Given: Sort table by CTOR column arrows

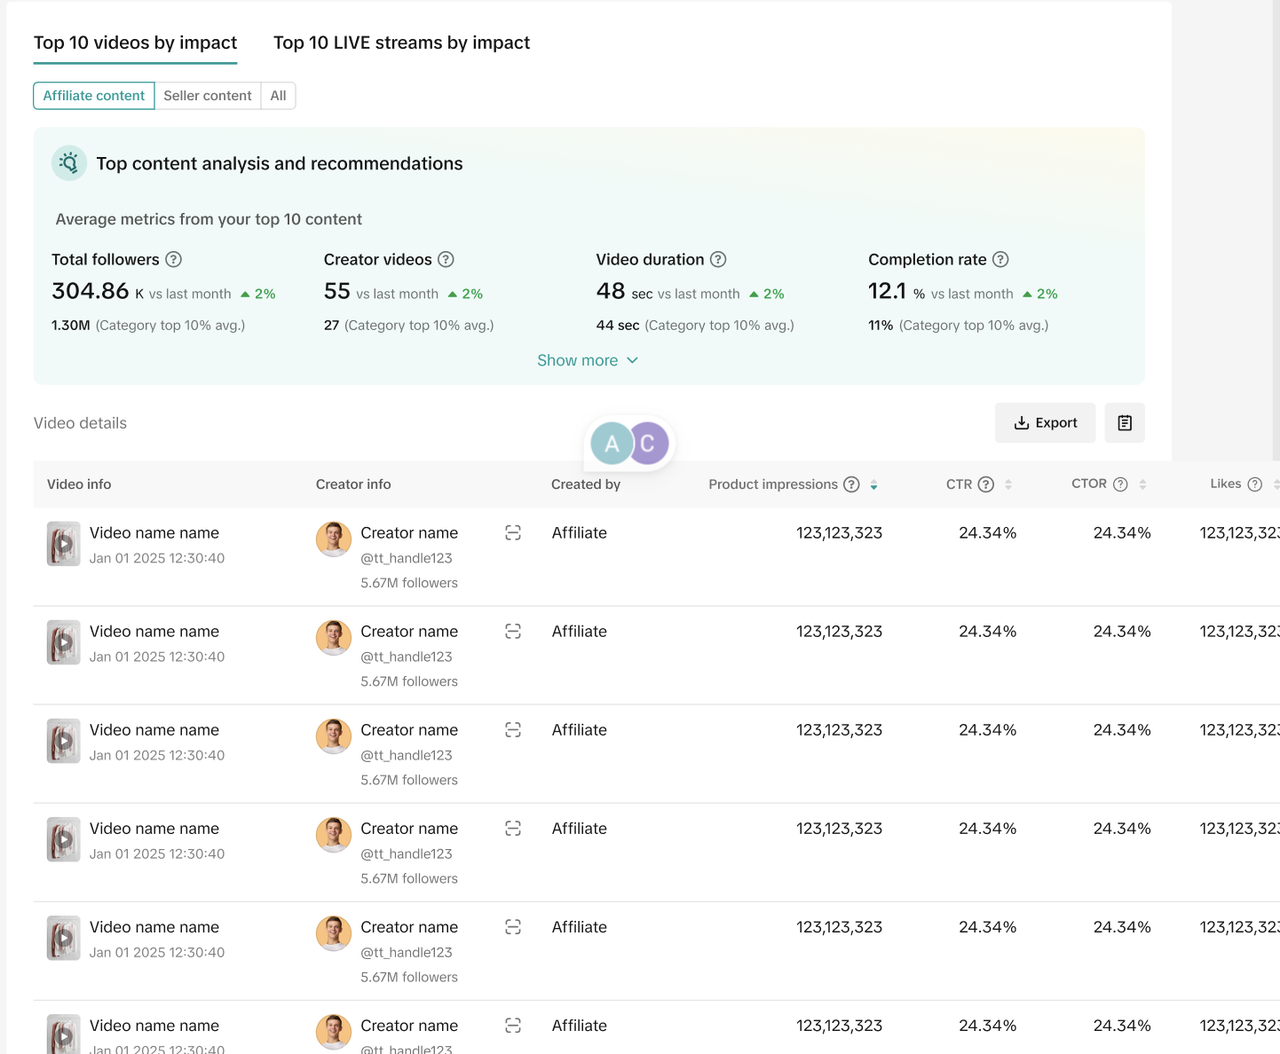Looking at the screenshot, I should [x=1143, y=485].
